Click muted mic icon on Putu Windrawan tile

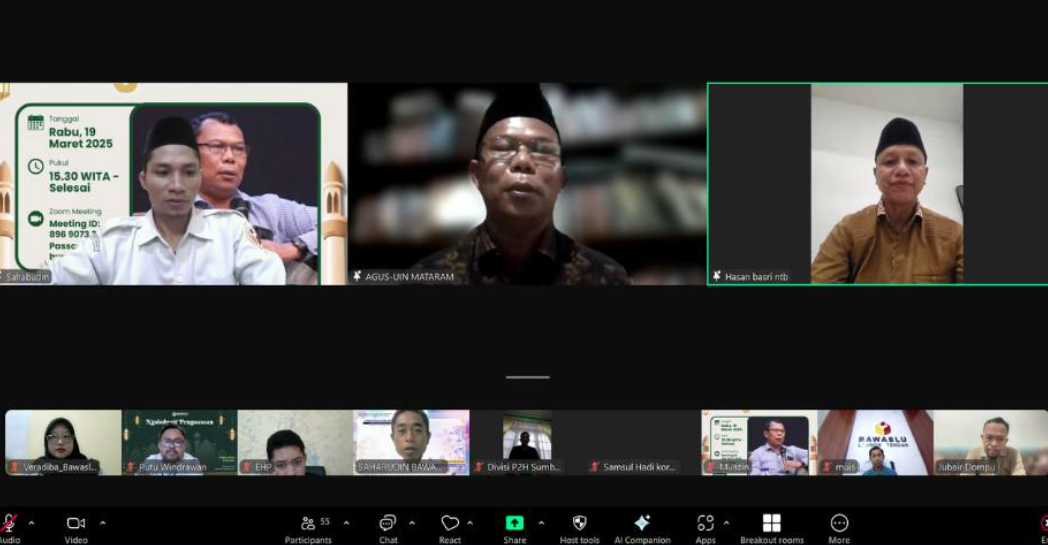[x=130, y=467]
